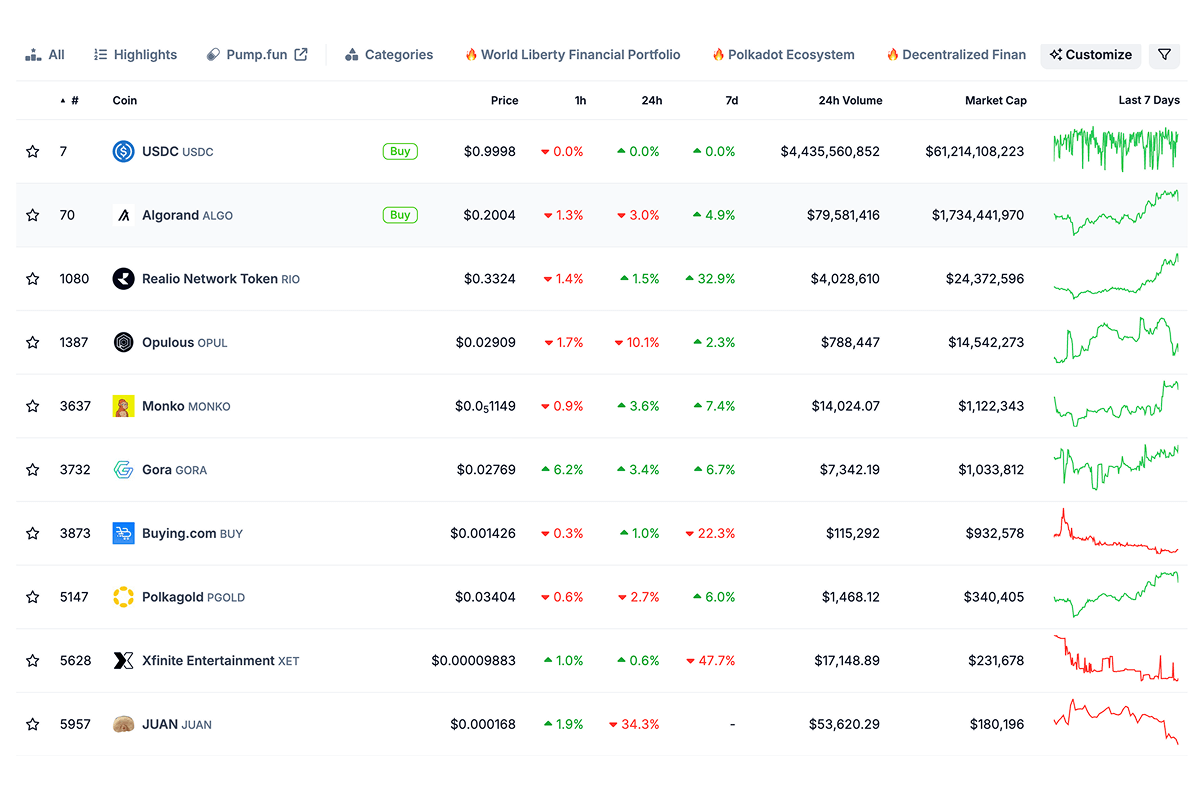Toggle watchlist star for Polkagold

point(33,597)
